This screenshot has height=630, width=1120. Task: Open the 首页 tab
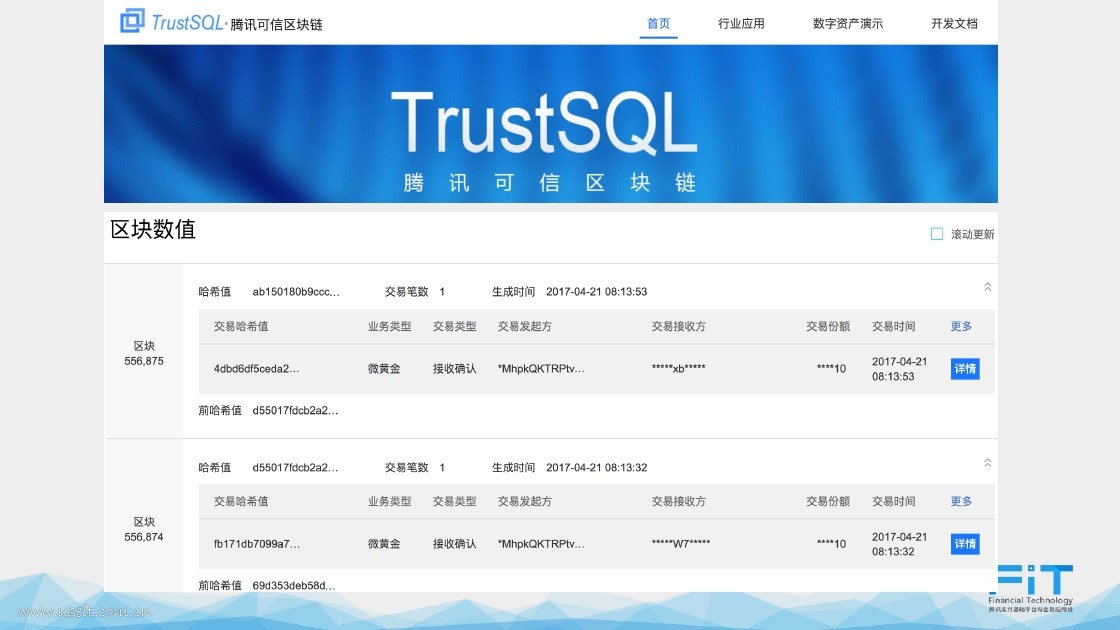[x=658, y=24]
